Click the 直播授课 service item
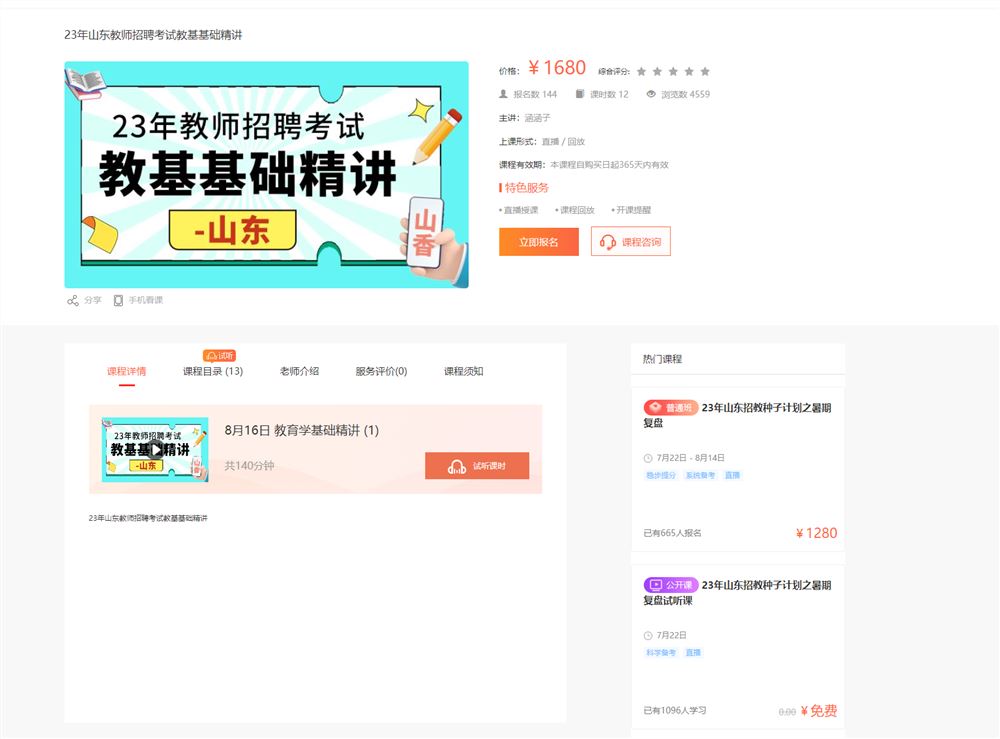This screenshot has width=1000, height=739. [519, 210]
